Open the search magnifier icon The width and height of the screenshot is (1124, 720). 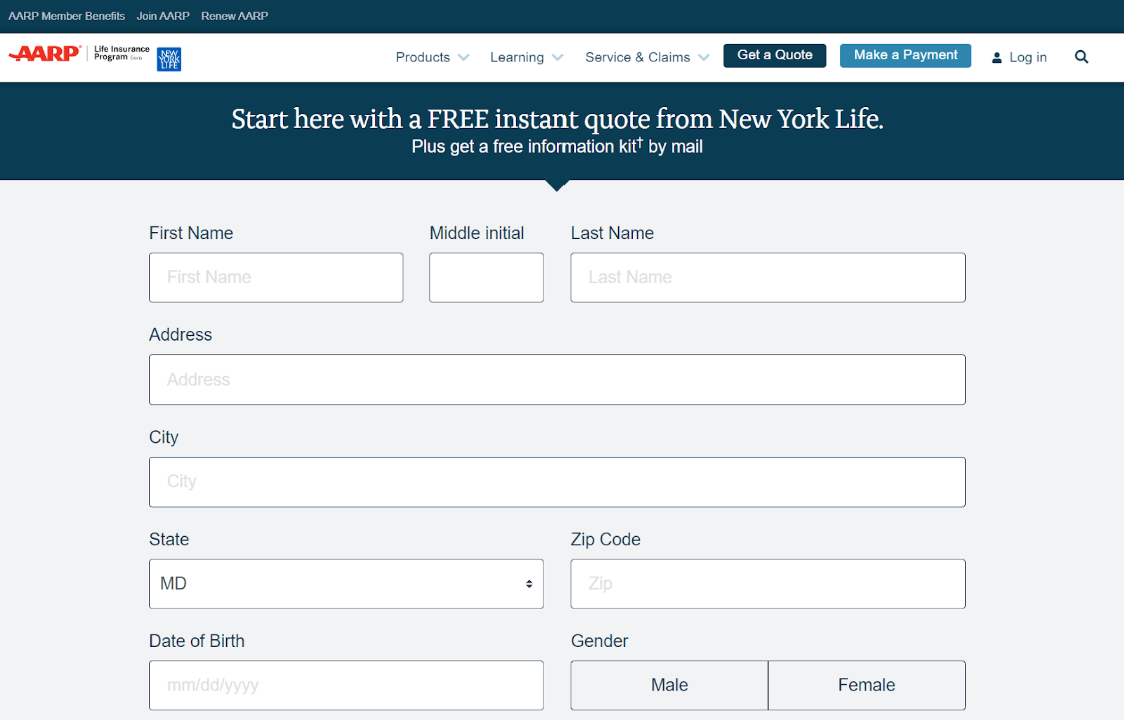click(x=1081, y=57)
